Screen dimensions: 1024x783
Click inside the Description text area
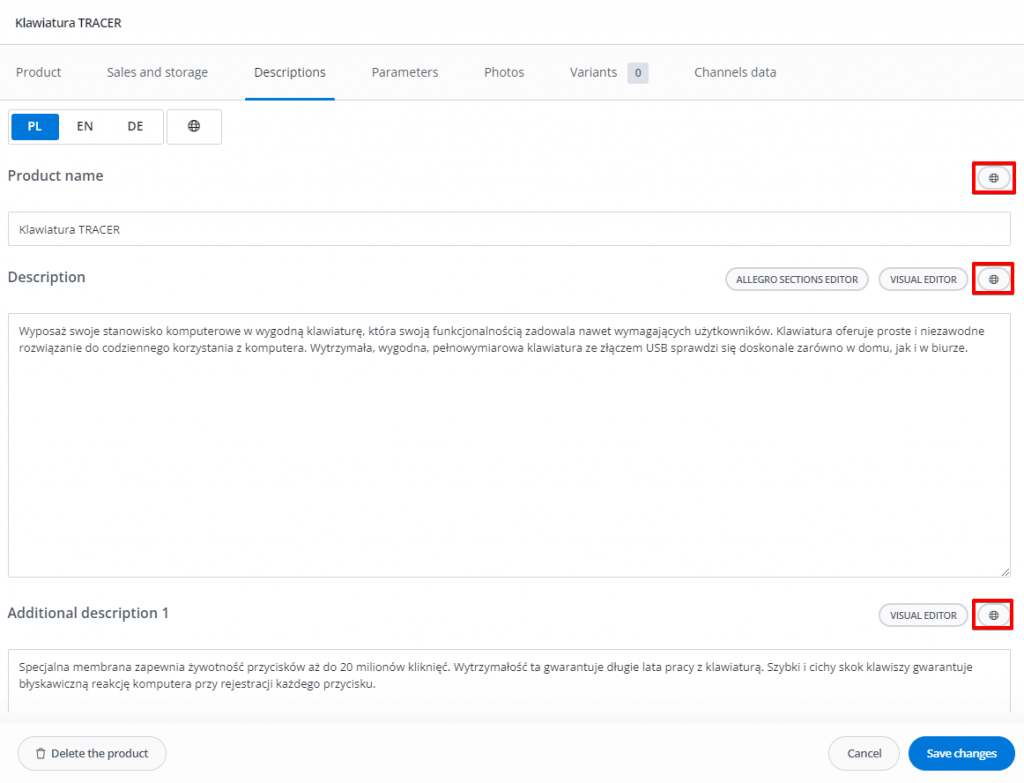[509, 445]
